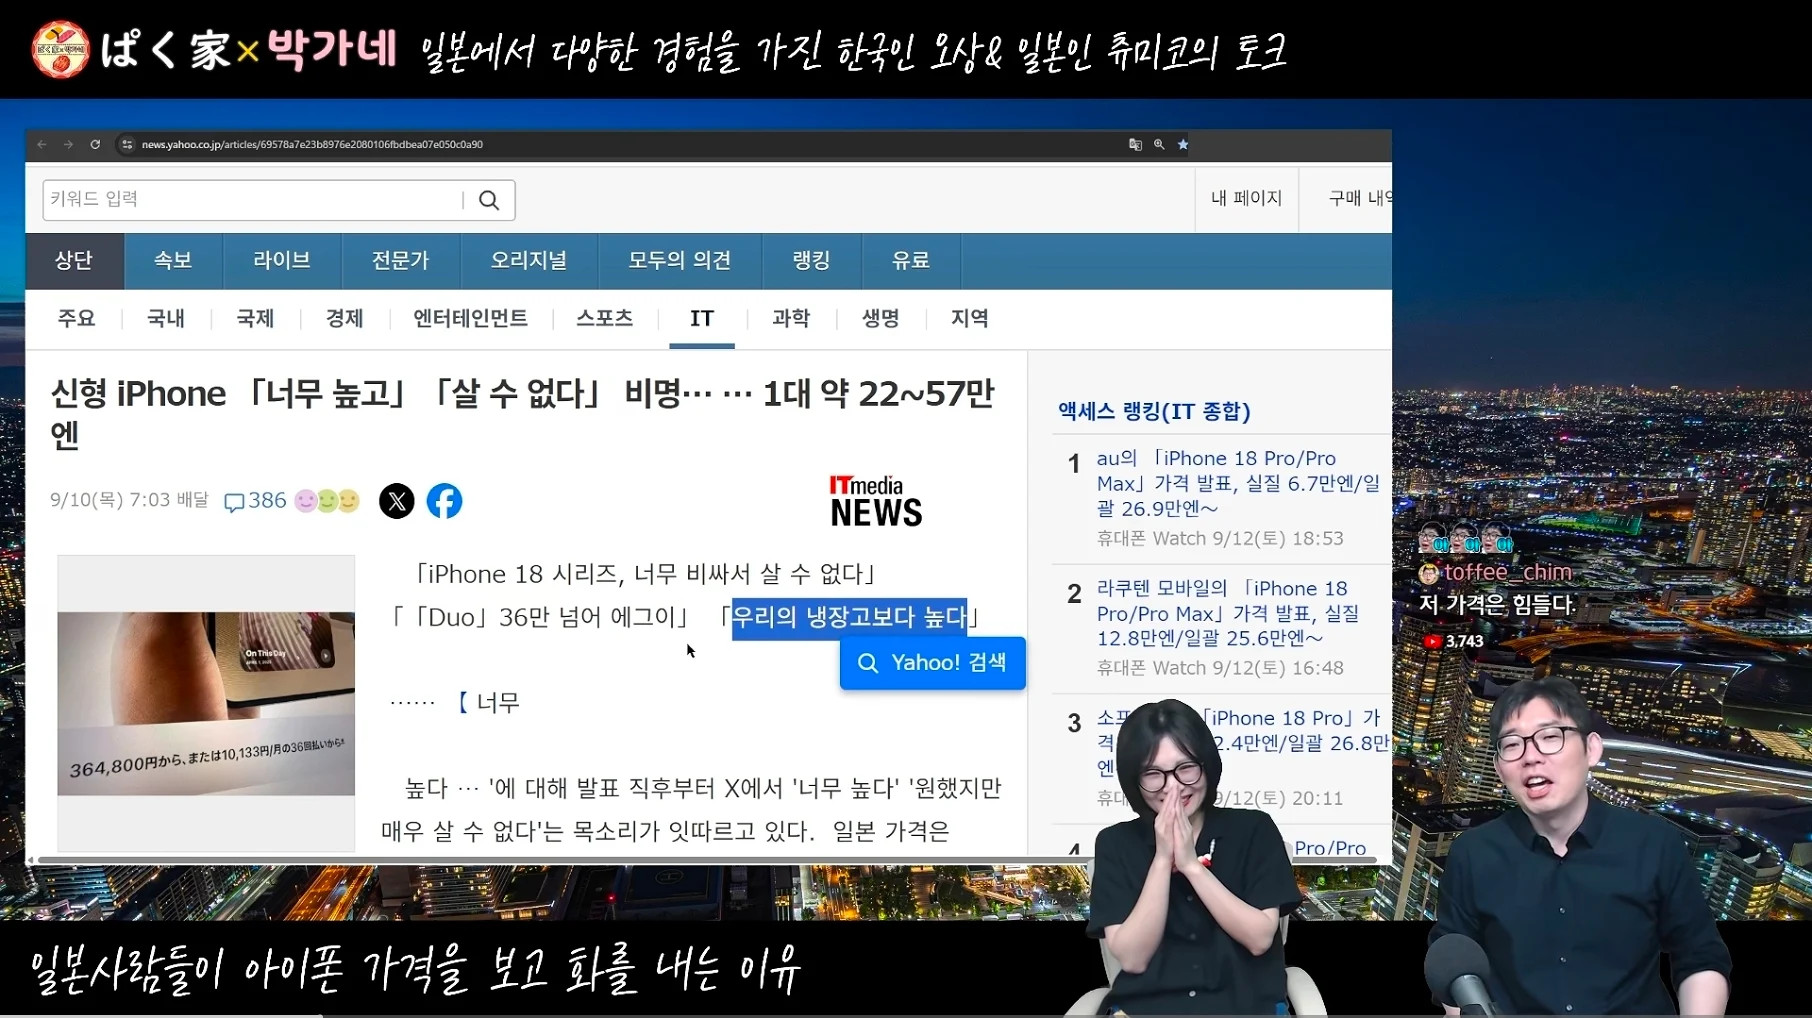Open the article's iPhone price thumbnail
The height and width of the screenshot is (1018, 1812).
tap(206, 703)
